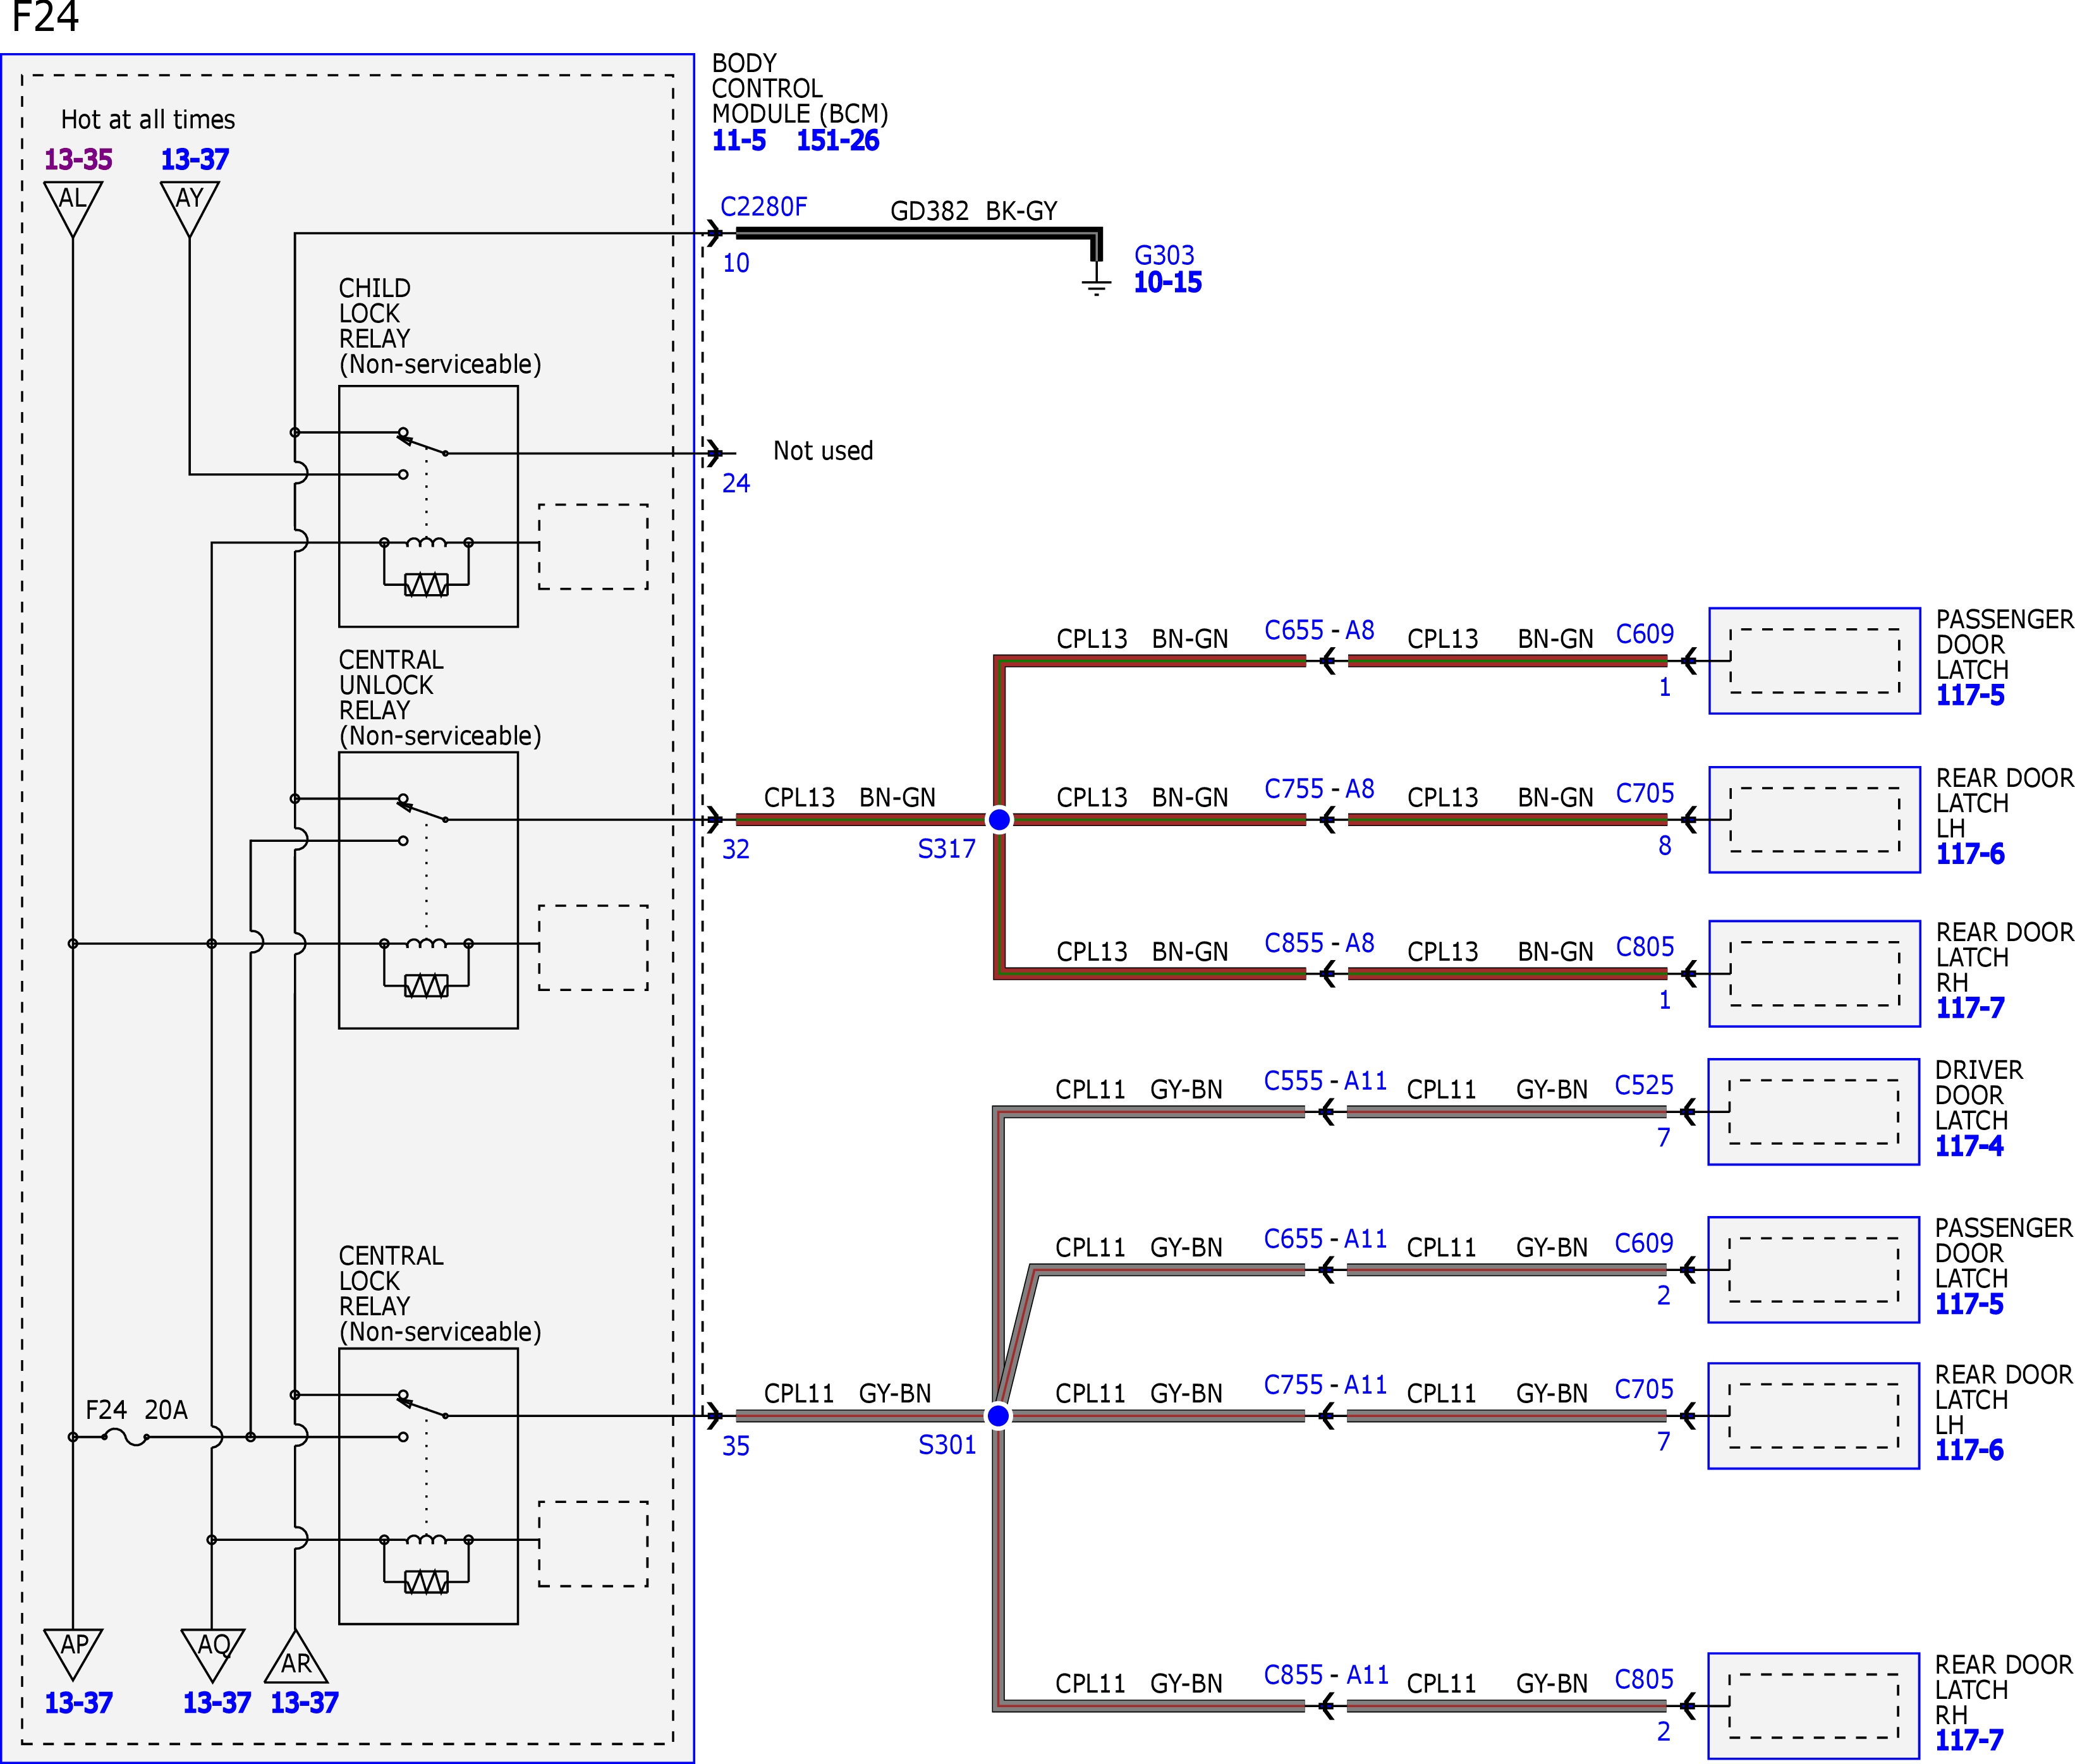This screenshot has height=1764, width=2075.
Task: Open Rear Door Latch LH page 117-6 on CPL13 circuit
Action: [1970, 854]
